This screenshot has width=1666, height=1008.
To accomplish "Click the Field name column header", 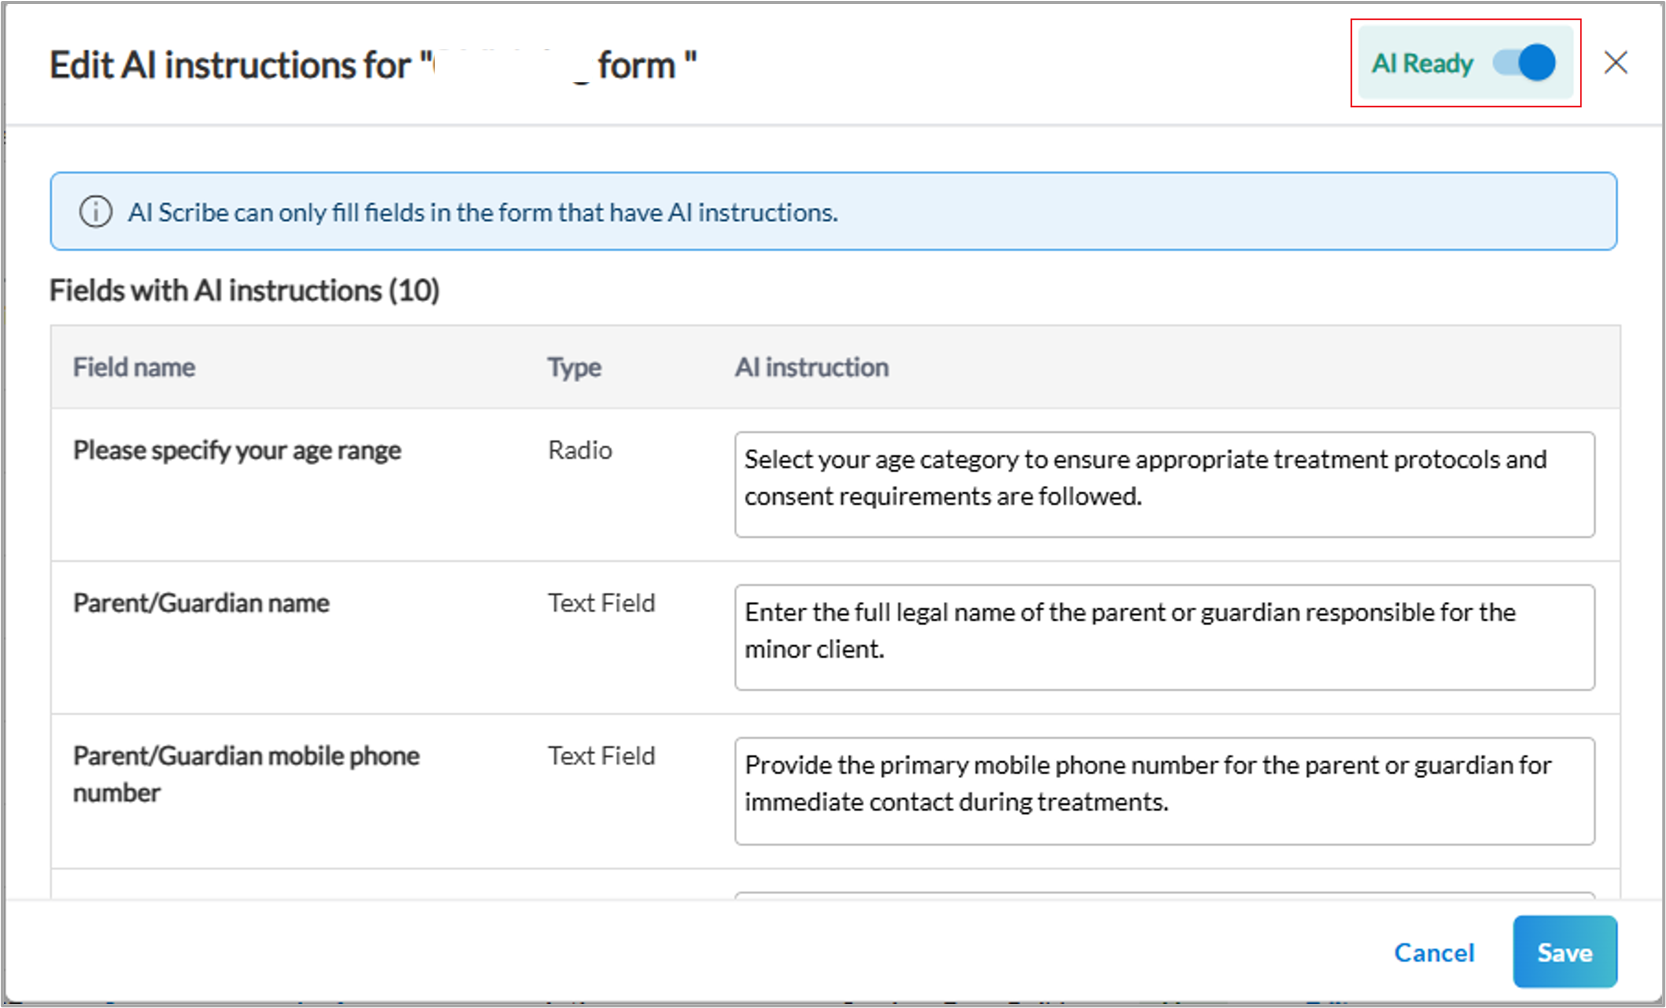I will point(134,367).
